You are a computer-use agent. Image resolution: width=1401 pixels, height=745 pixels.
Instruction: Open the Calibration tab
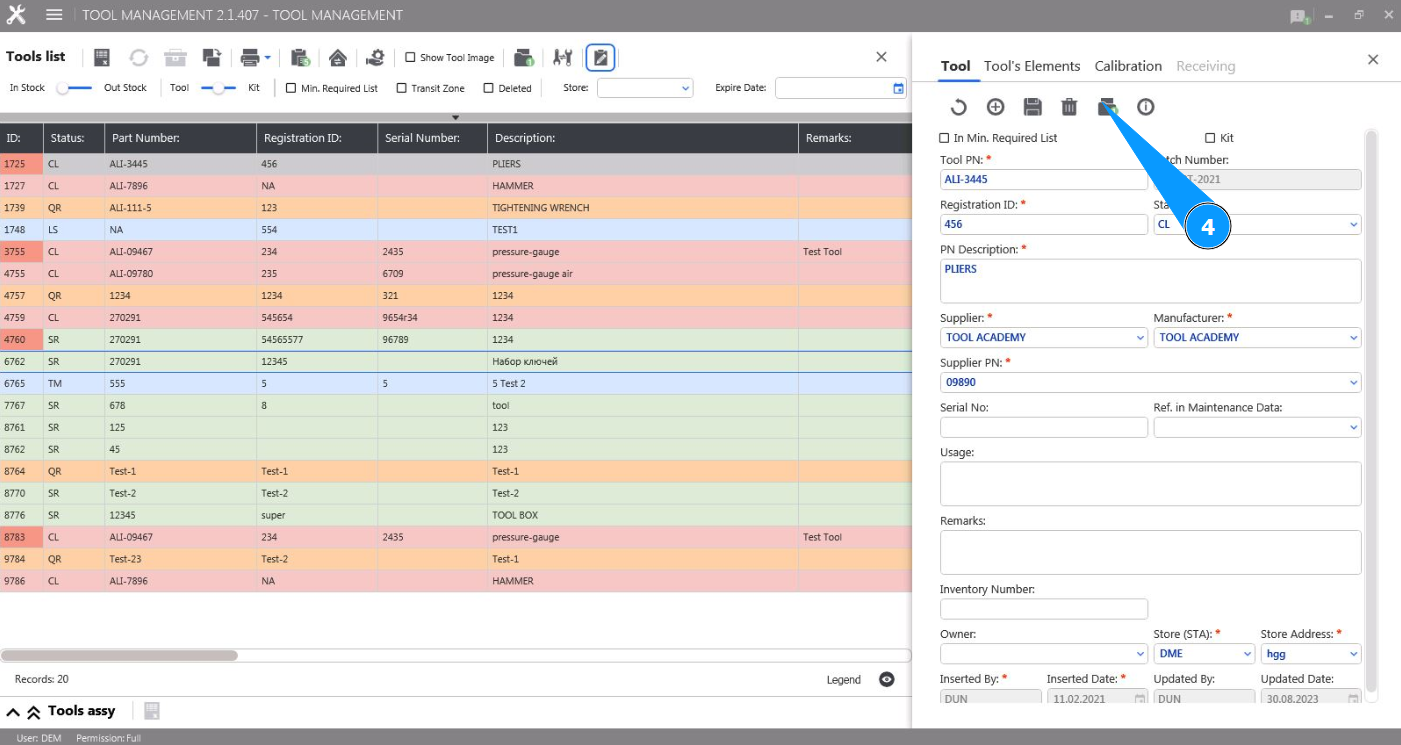[x=1128, y=66]
